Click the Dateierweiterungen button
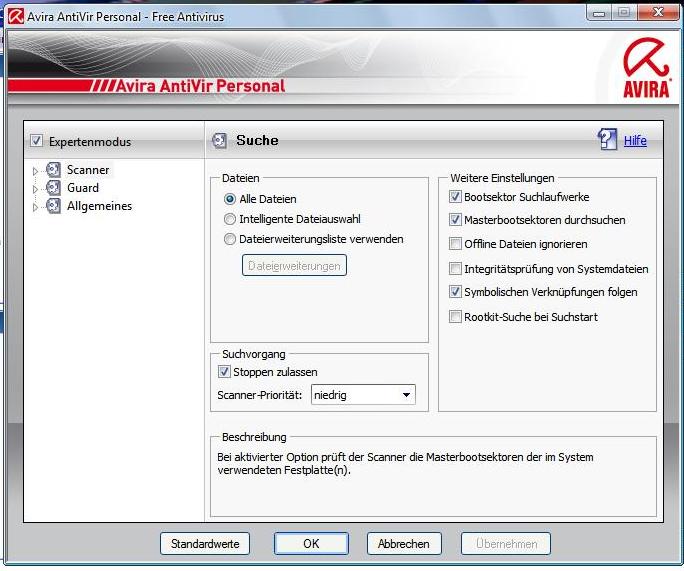This screenshot has width=684, height=571. [294, 265]
